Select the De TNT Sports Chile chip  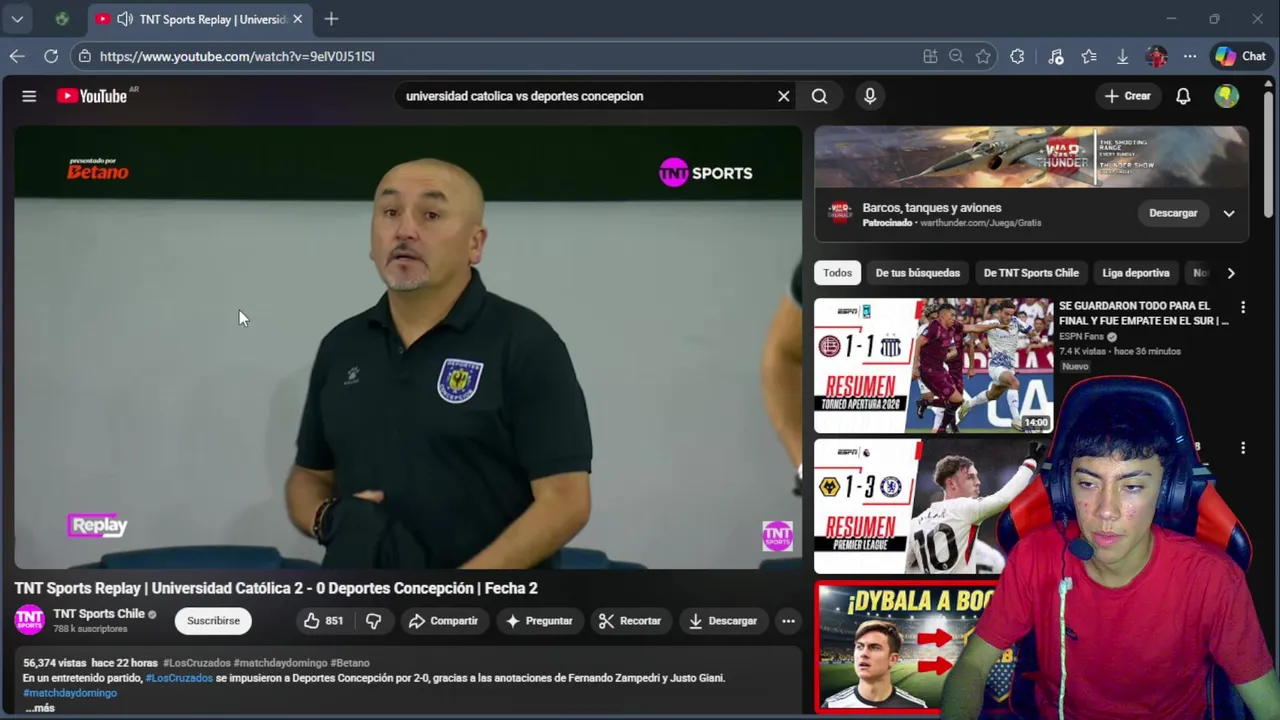click(1031, 273)
